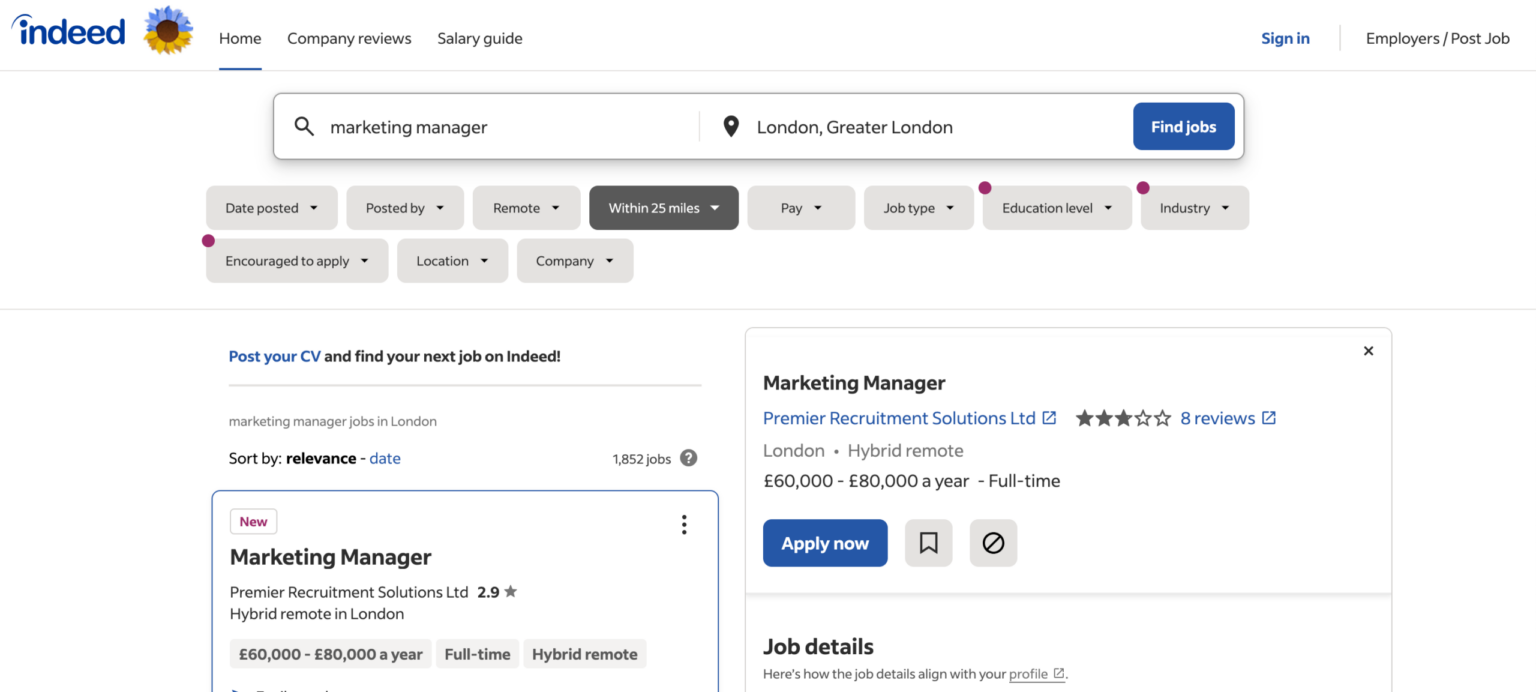1536x692 pixels.
Task: Click the star rating beside company name
Action: tap(1123, 418)
